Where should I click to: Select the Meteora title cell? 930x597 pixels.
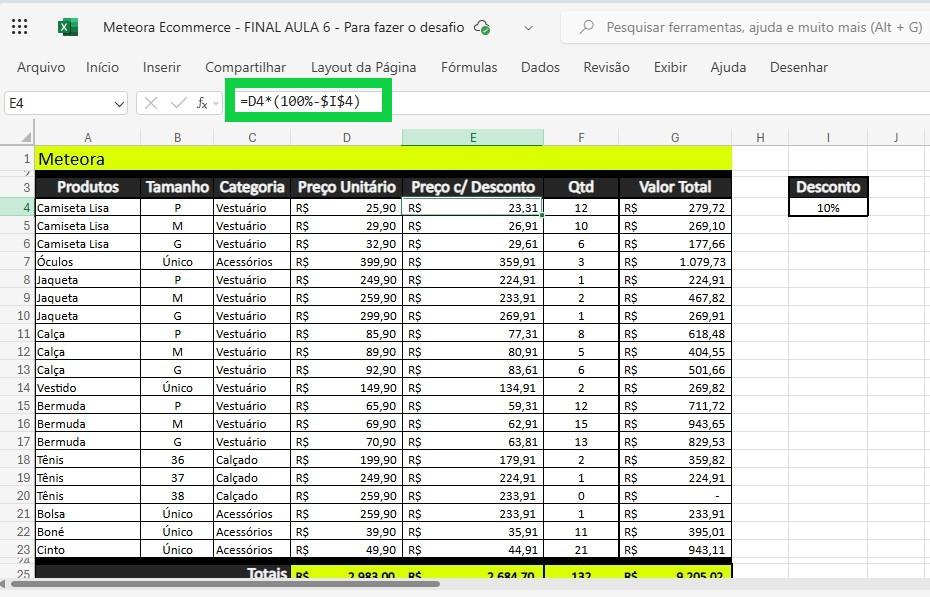pyautogui.click(x=383, y=159)
